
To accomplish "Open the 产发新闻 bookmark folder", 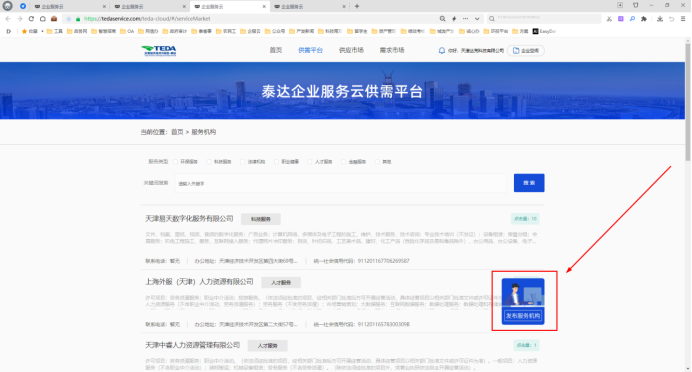I will click(x=302, y=31).
